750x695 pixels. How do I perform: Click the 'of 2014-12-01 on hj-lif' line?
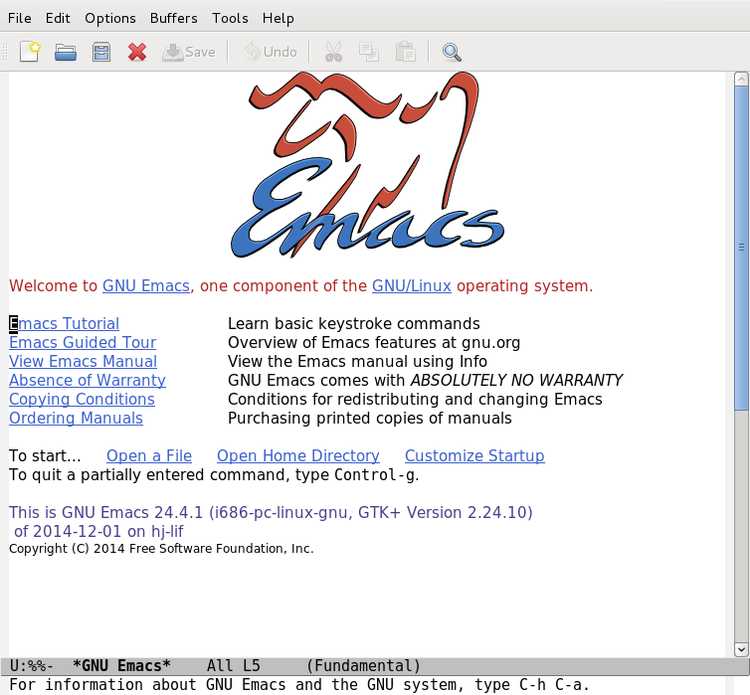click(x=99, y=531)
